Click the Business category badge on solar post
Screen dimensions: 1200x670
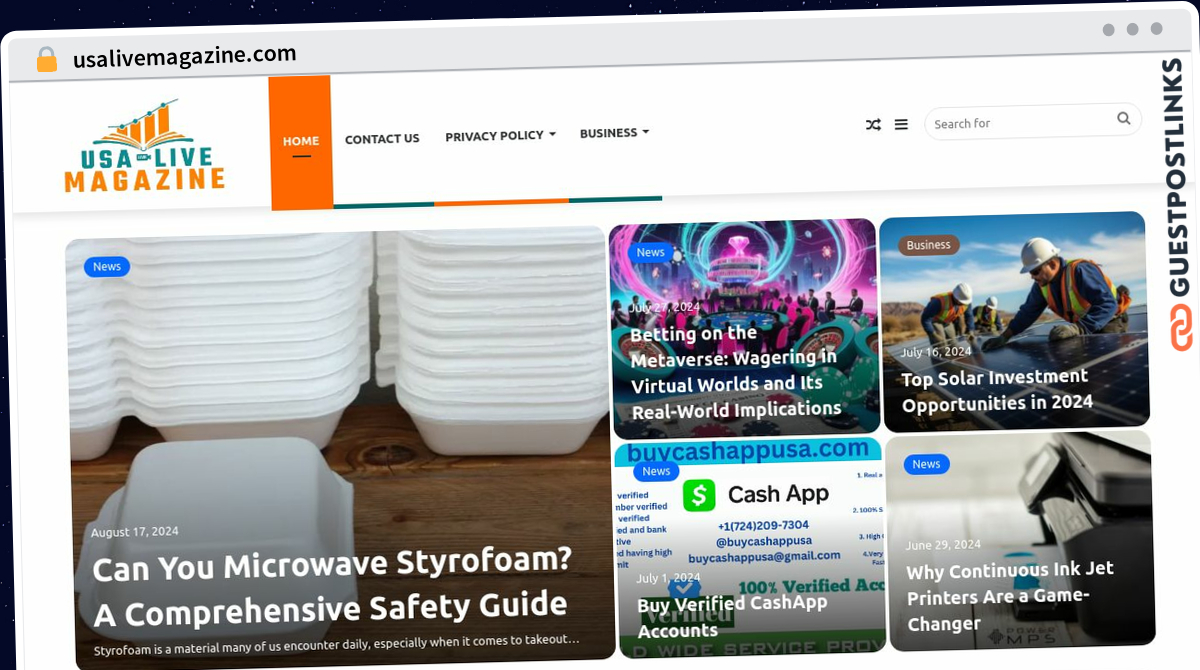coord(928,245)
